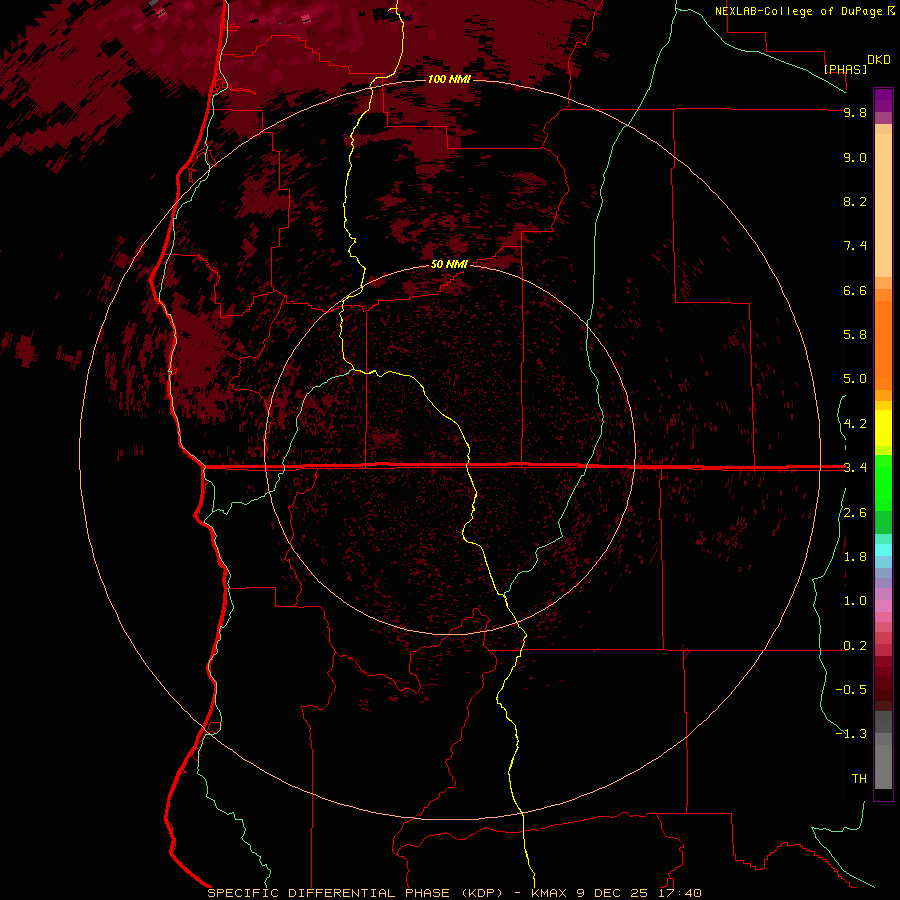Pick the yellow color bar segment
Viewport: 900px width, 900px height.
pos(883,428)
